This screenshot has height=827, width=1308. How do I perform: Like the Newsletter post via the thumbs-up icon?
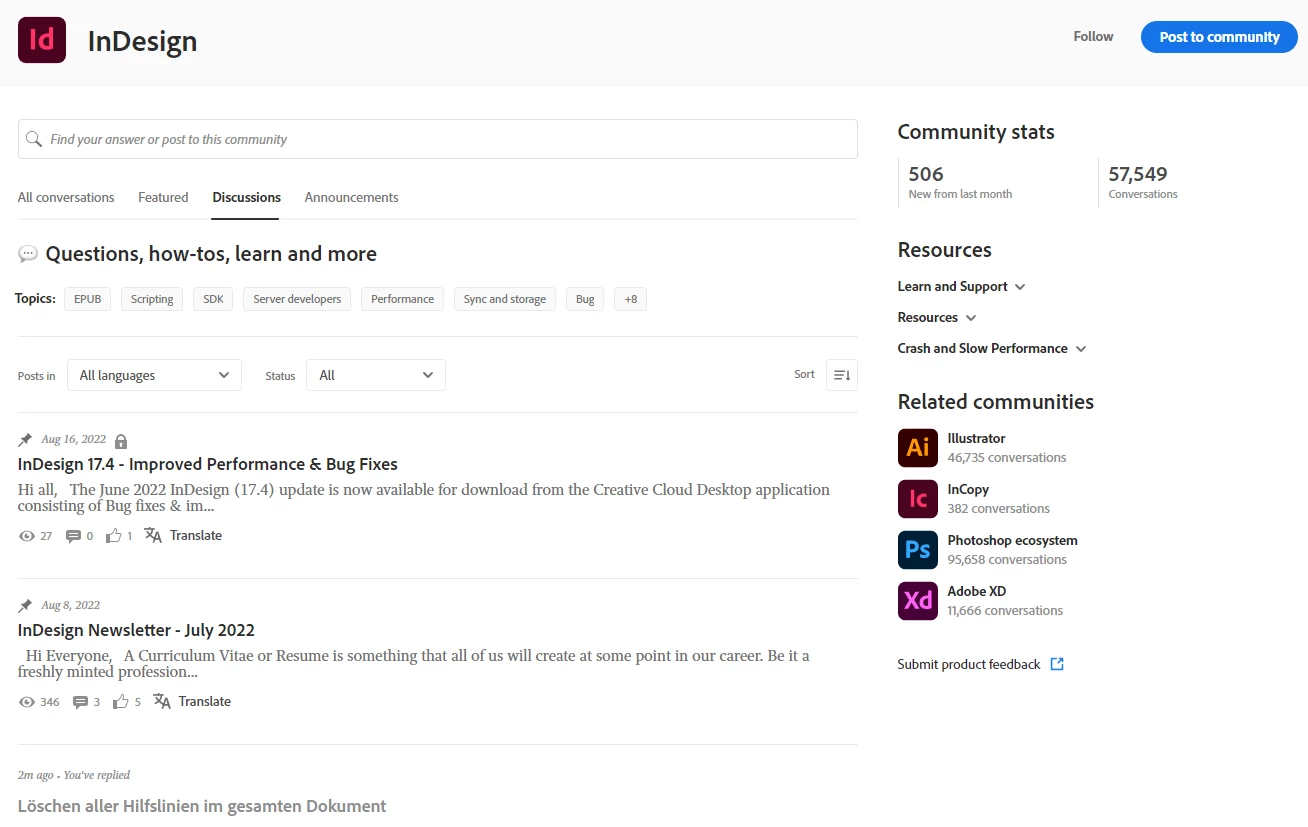click(121, 701)
